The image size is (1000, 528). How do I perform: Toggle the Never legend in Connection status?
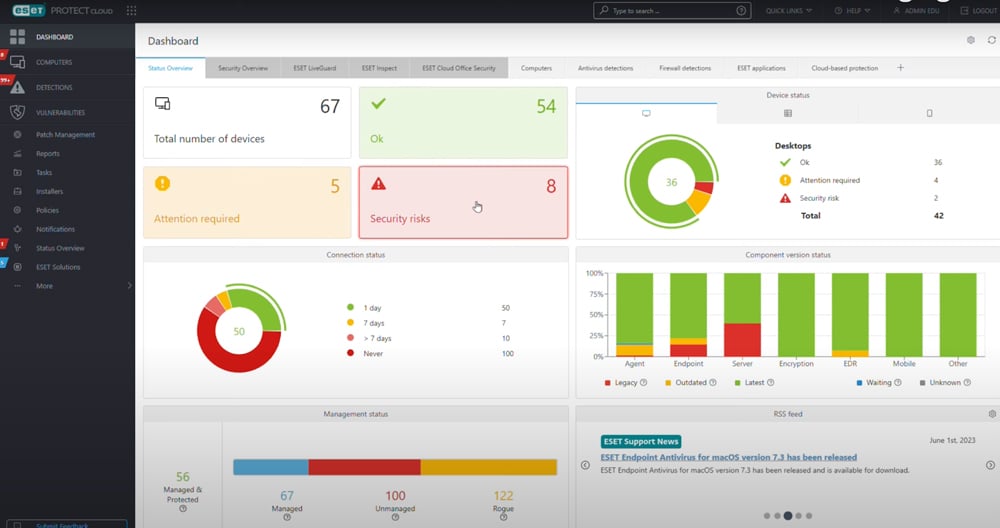[x=372, y=353]
